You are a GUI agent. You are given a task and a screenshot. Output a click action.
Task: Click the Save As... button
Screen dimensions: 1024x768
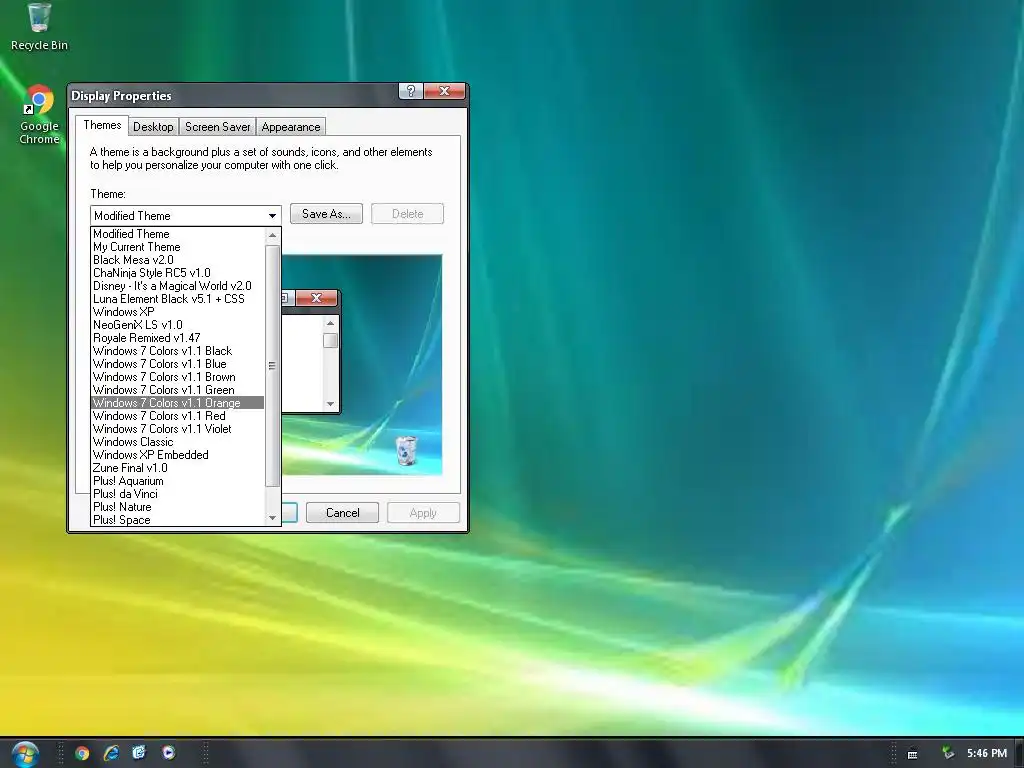pos(326,214)
